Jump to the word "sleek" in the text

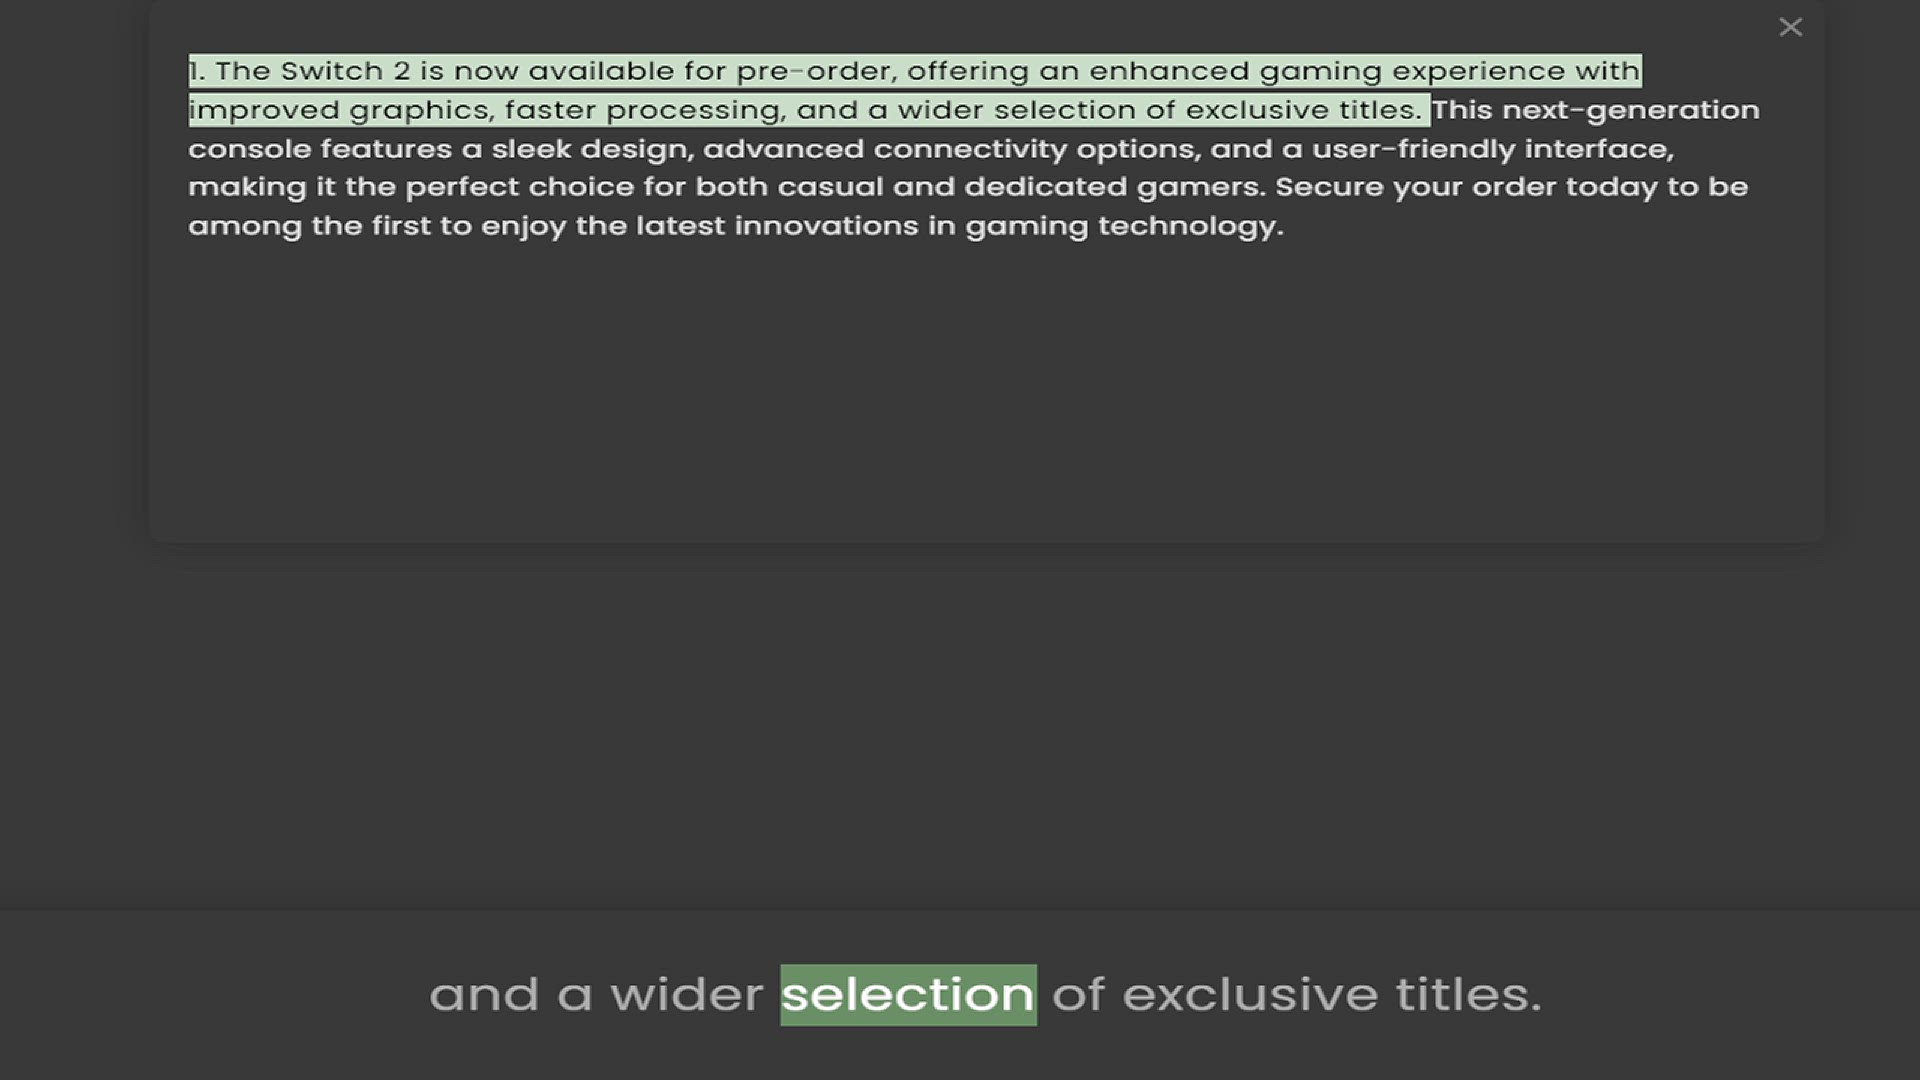click(531, 149)
